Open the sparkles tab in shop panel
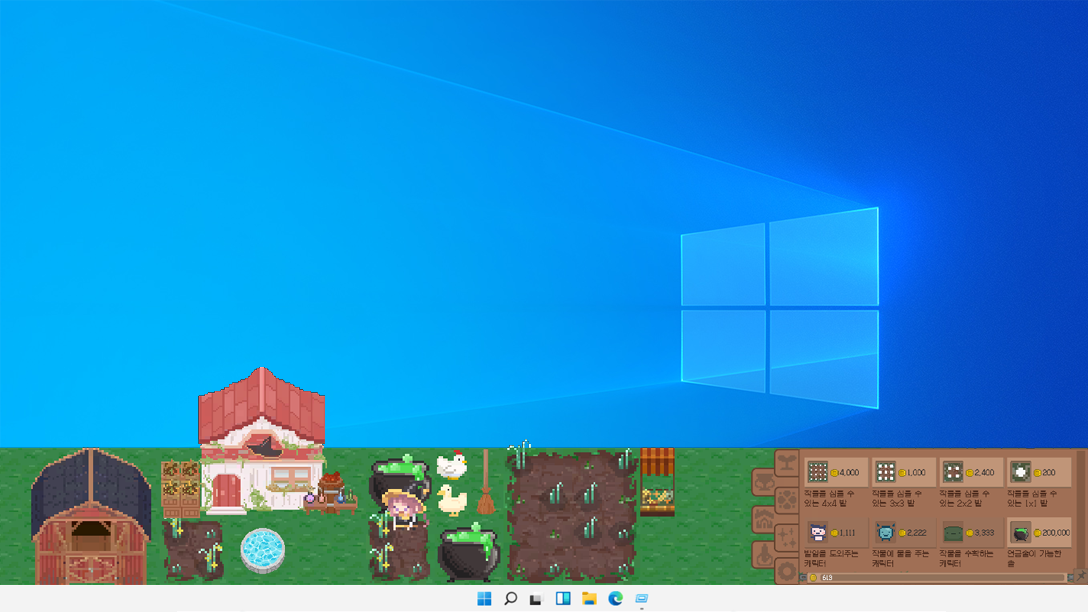 pyautogui.click(x=787, y=536)
